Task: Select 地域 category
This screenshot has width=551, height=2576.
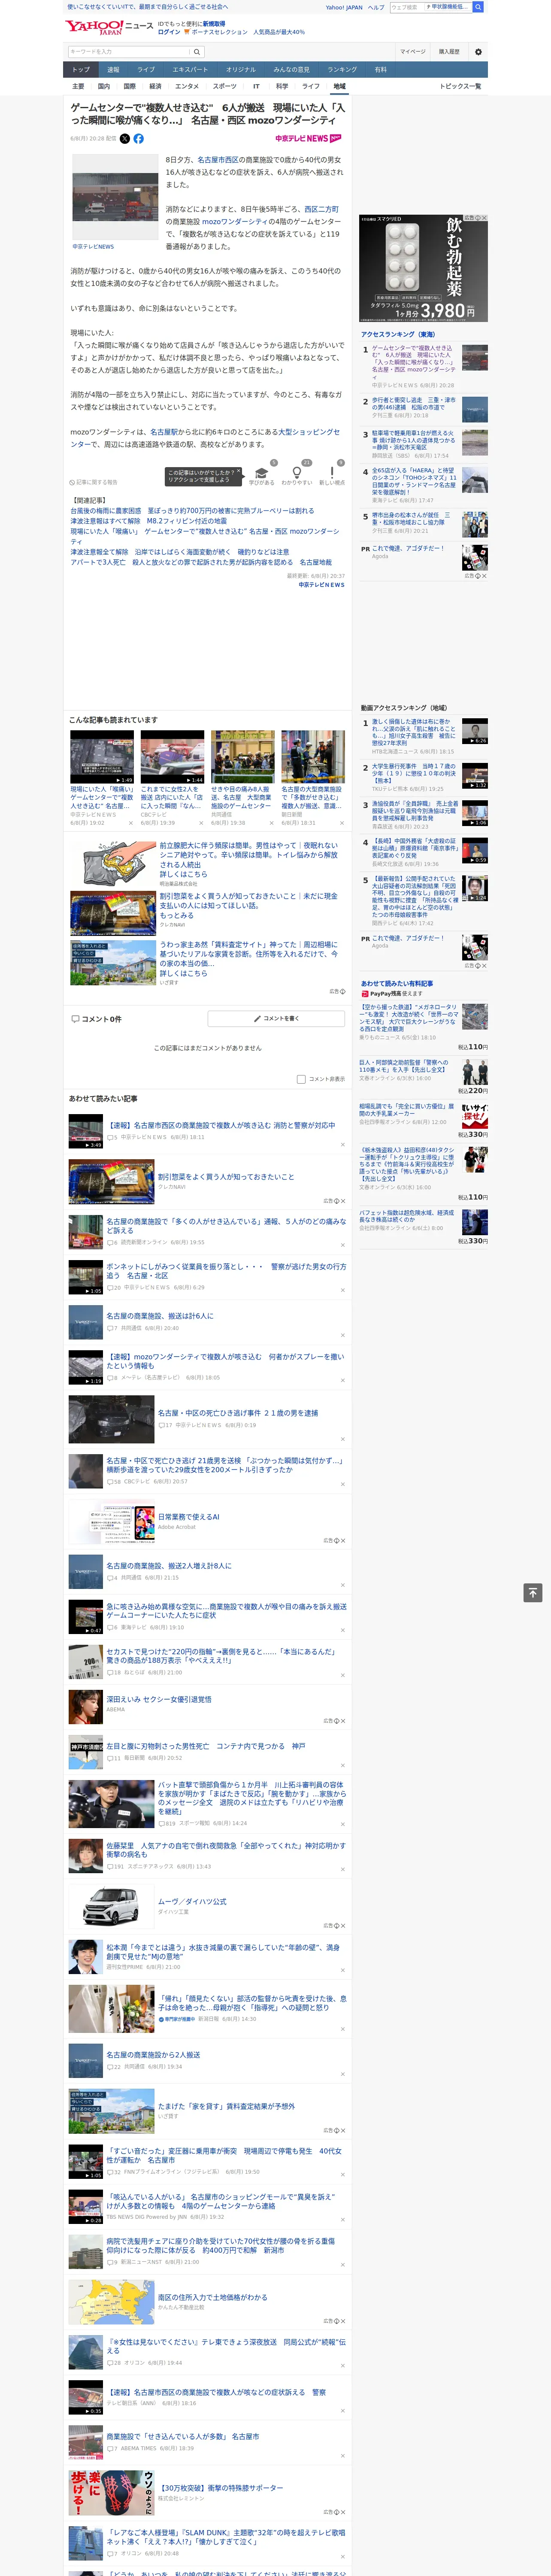Action: pyautogui.click(x=339, y=86)
